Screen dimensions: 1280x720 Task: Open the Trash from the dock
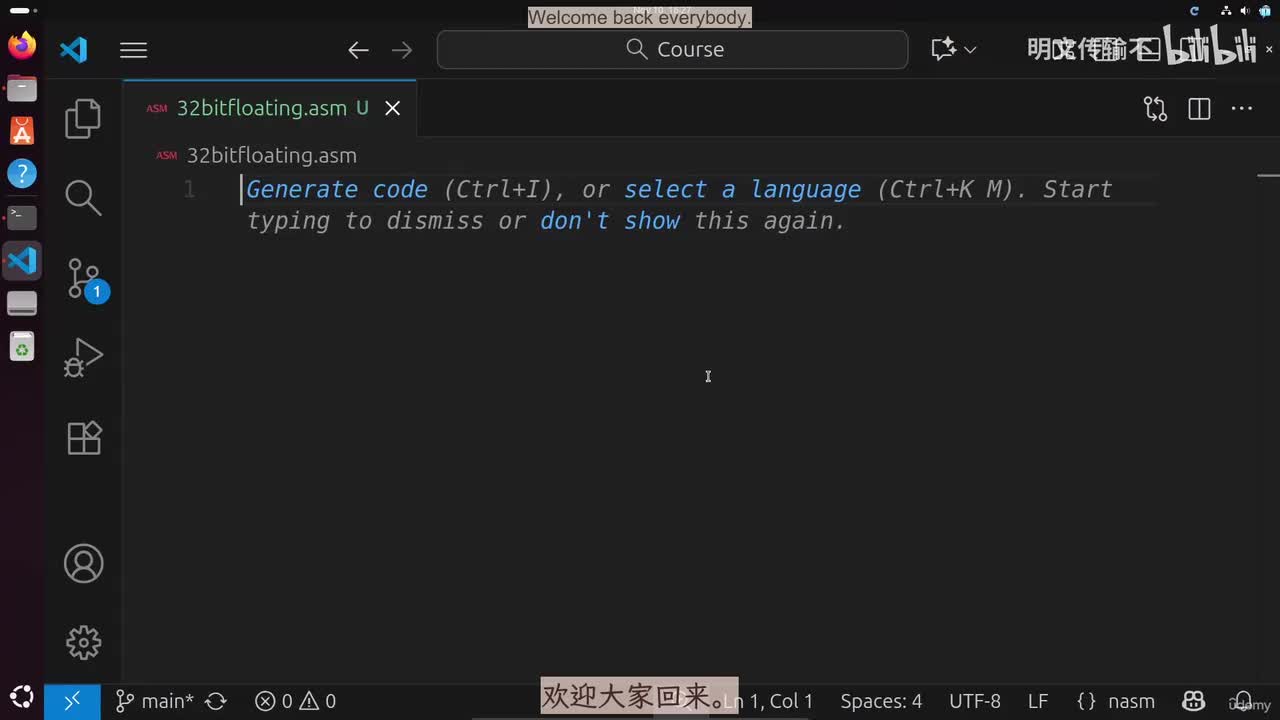(22, 347)
